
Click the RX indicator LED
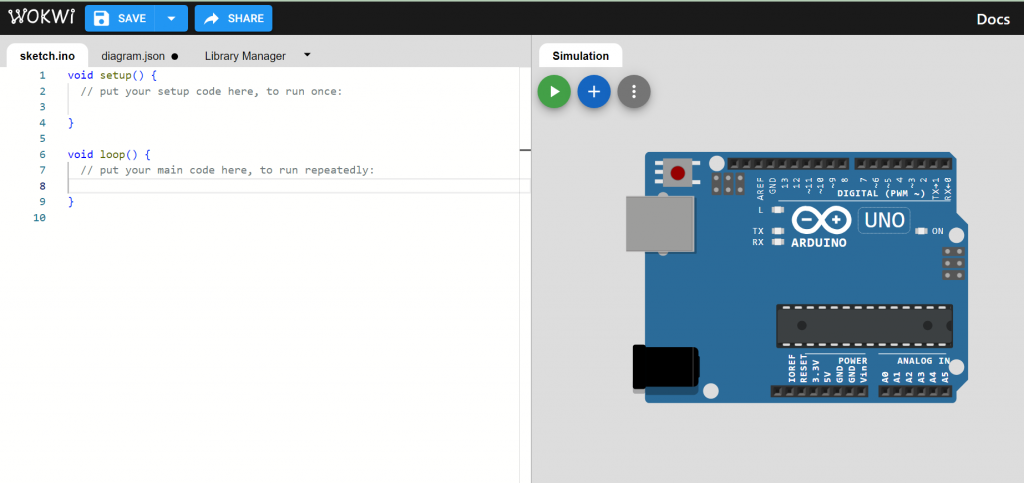pos(777,242)
